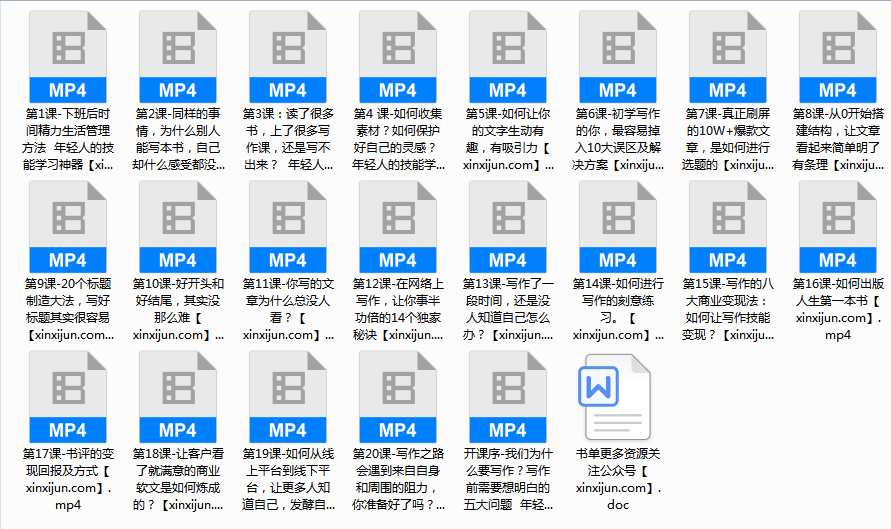Viewport: 891px width, 529px height.
Task: Select the 第8课 从0开始搭建结构 video
Action: (838, 57)
